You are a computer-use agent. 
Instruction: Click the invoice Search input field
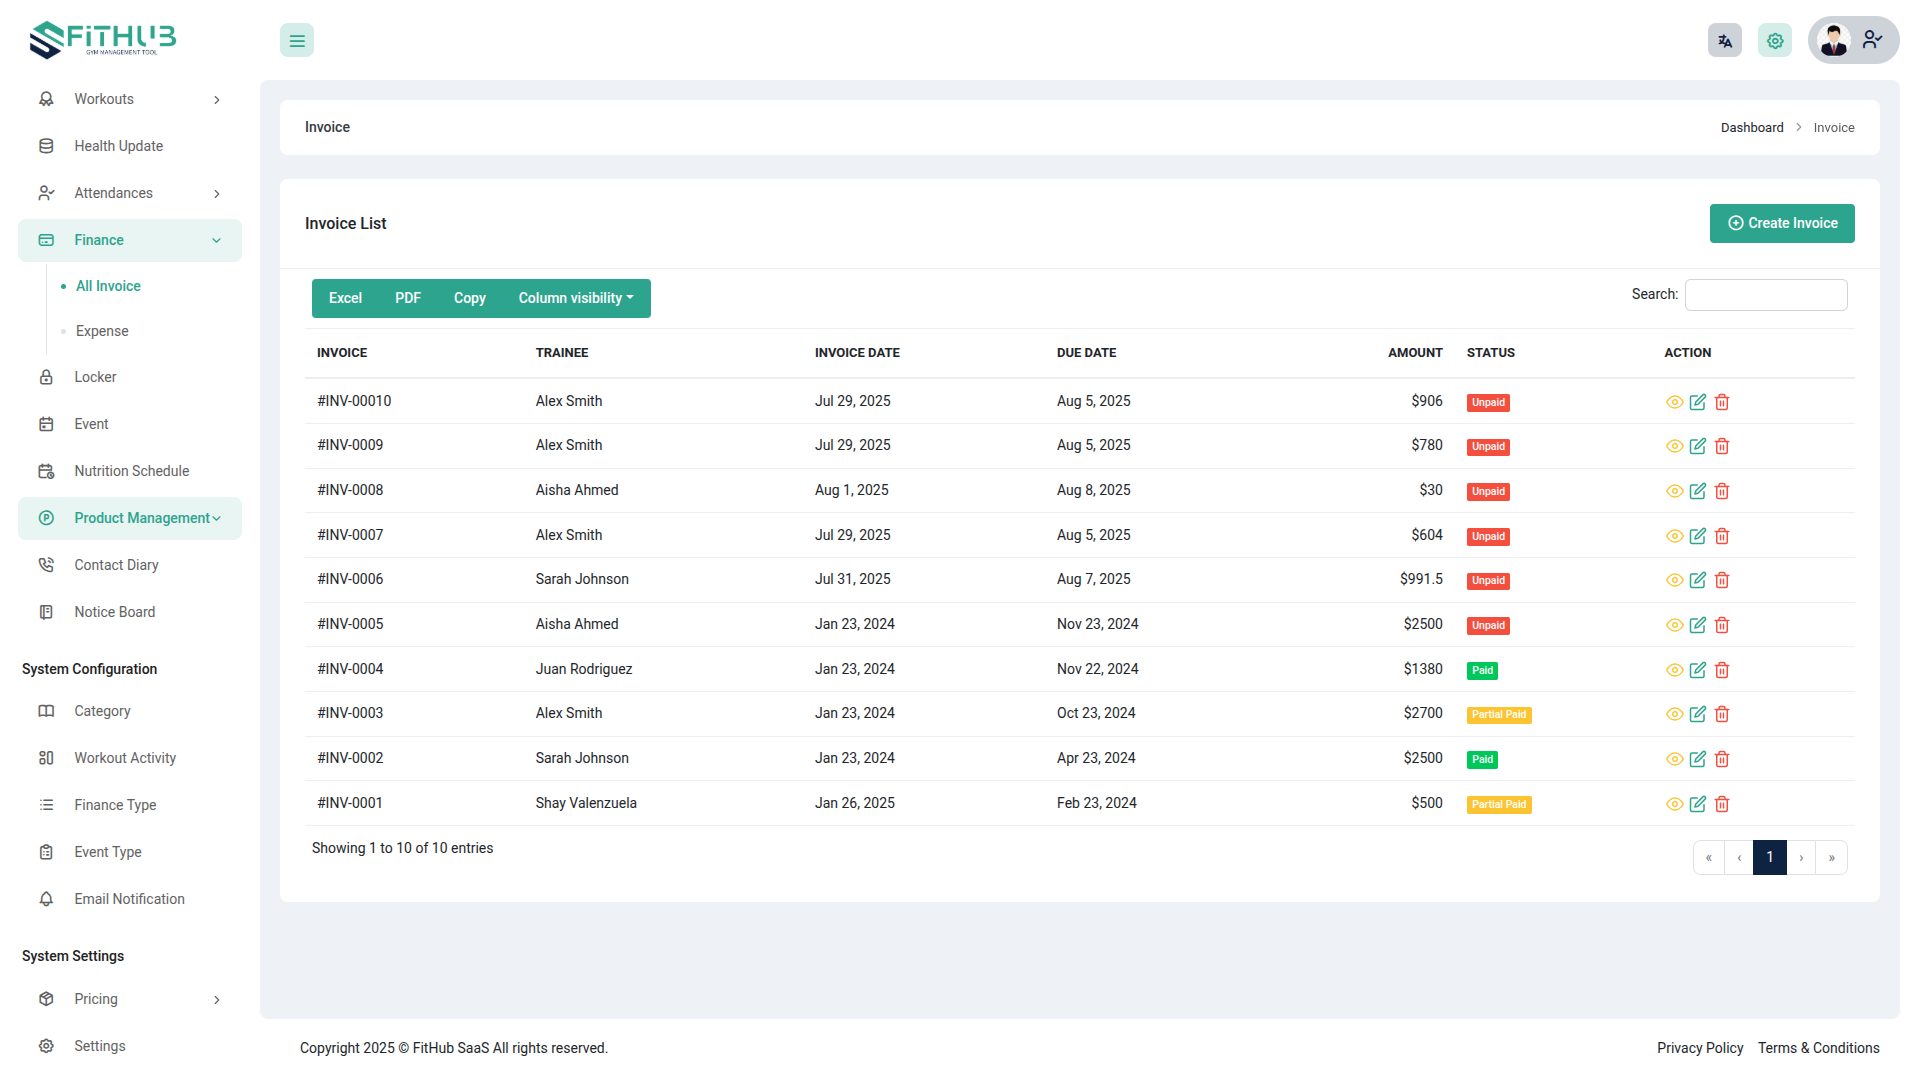(x=1766, y=295)
